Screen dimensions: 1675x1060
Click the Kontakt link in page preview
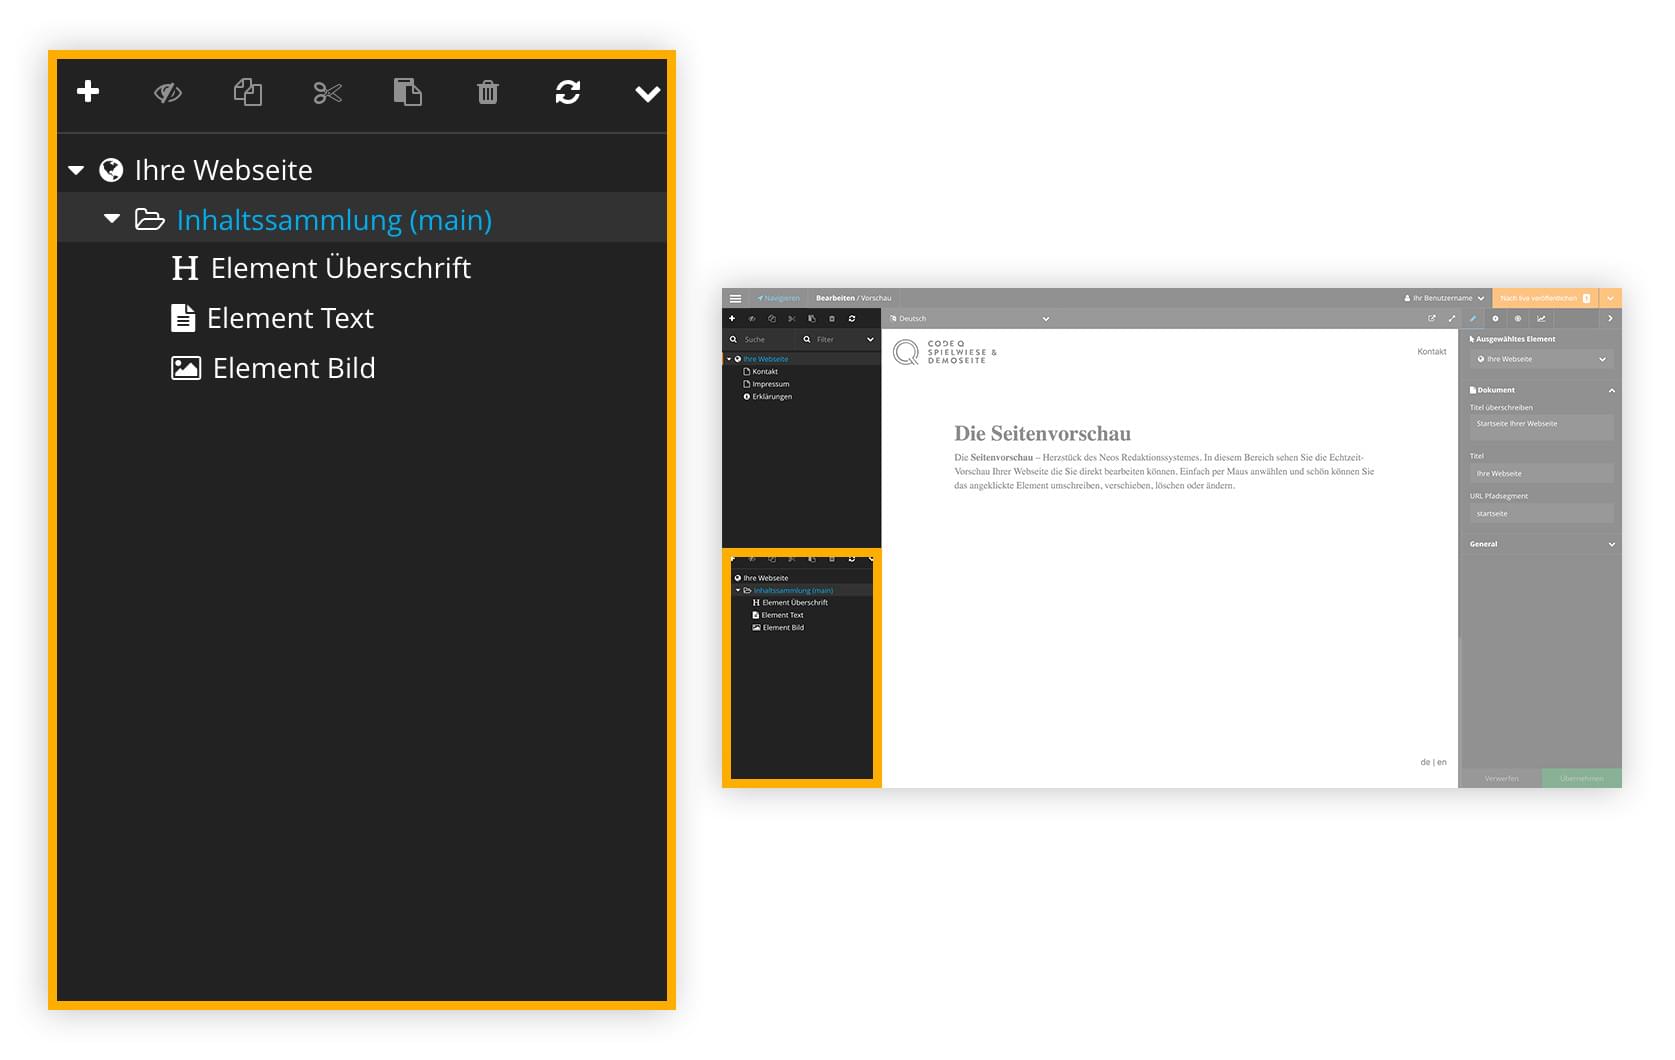pyautogui.click(x=1432, y=352)
